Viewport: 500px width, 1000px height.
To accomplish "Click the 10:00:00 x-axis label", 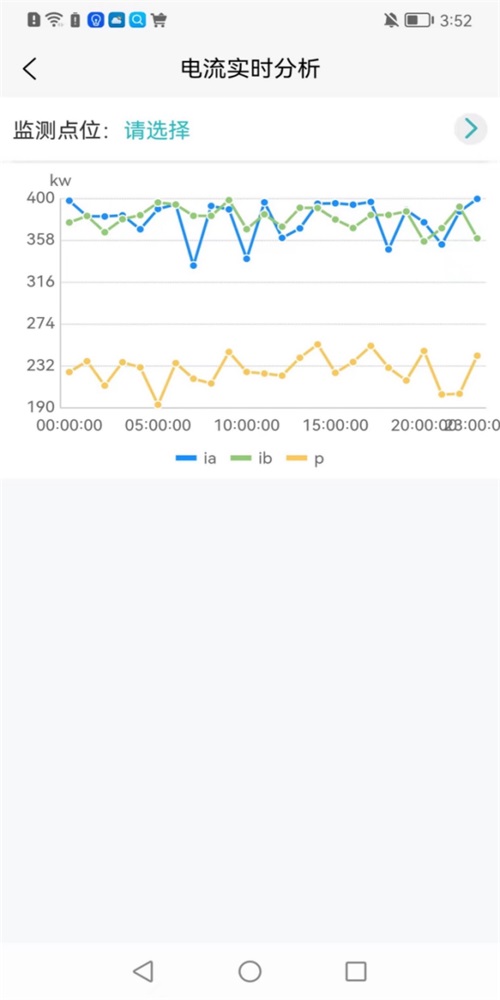I will [x=247, y=425].
